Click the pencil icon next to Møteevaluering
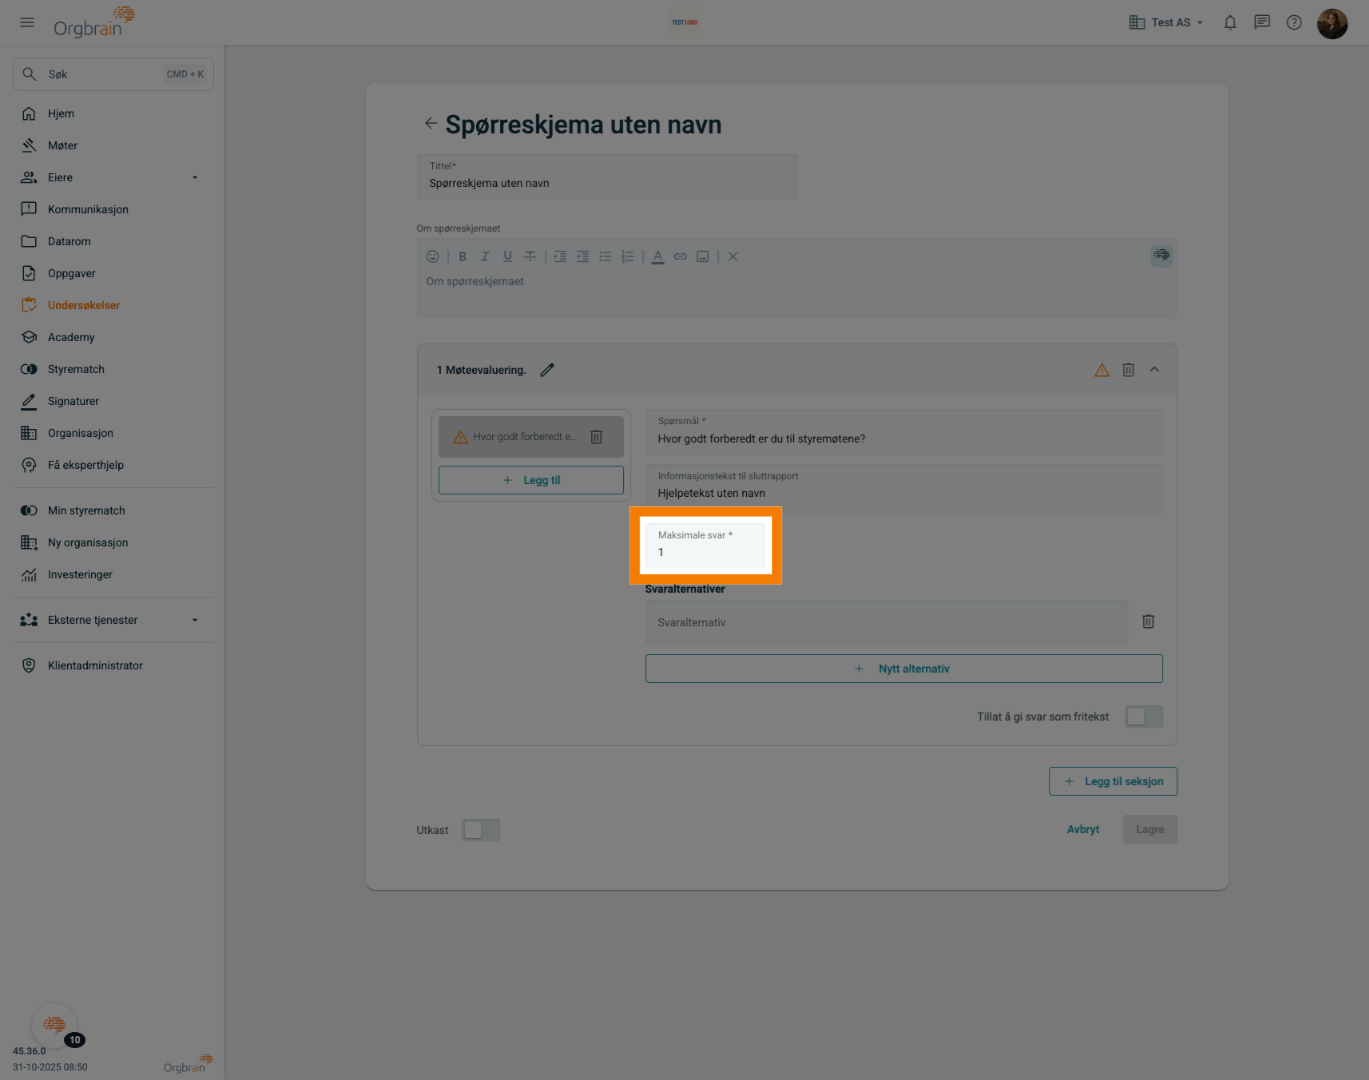This screenshot has height=1080, width=1369. pos(547,370)
